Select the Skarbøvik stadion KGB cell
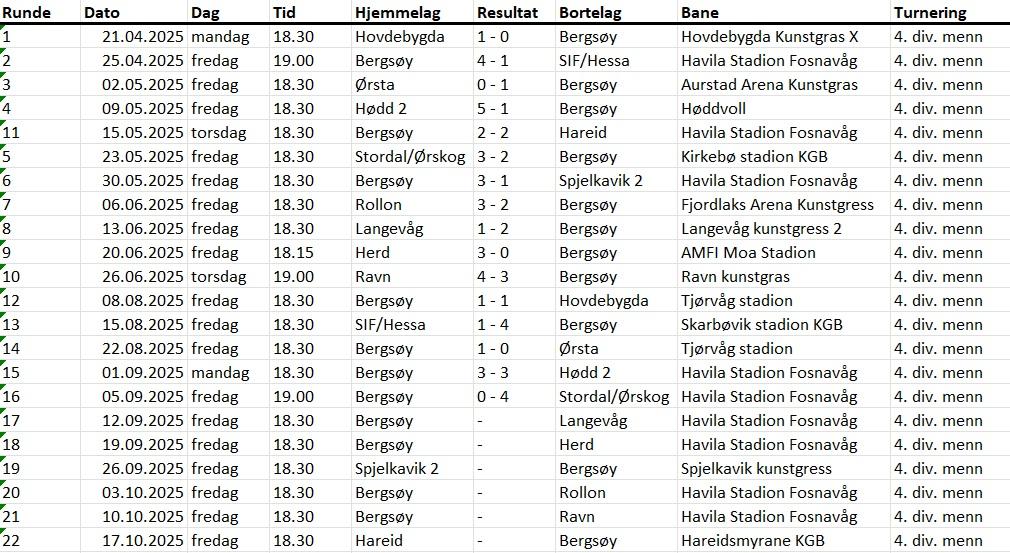Image resolution: width=1010 pixels, height=553 pixels. 761,325
